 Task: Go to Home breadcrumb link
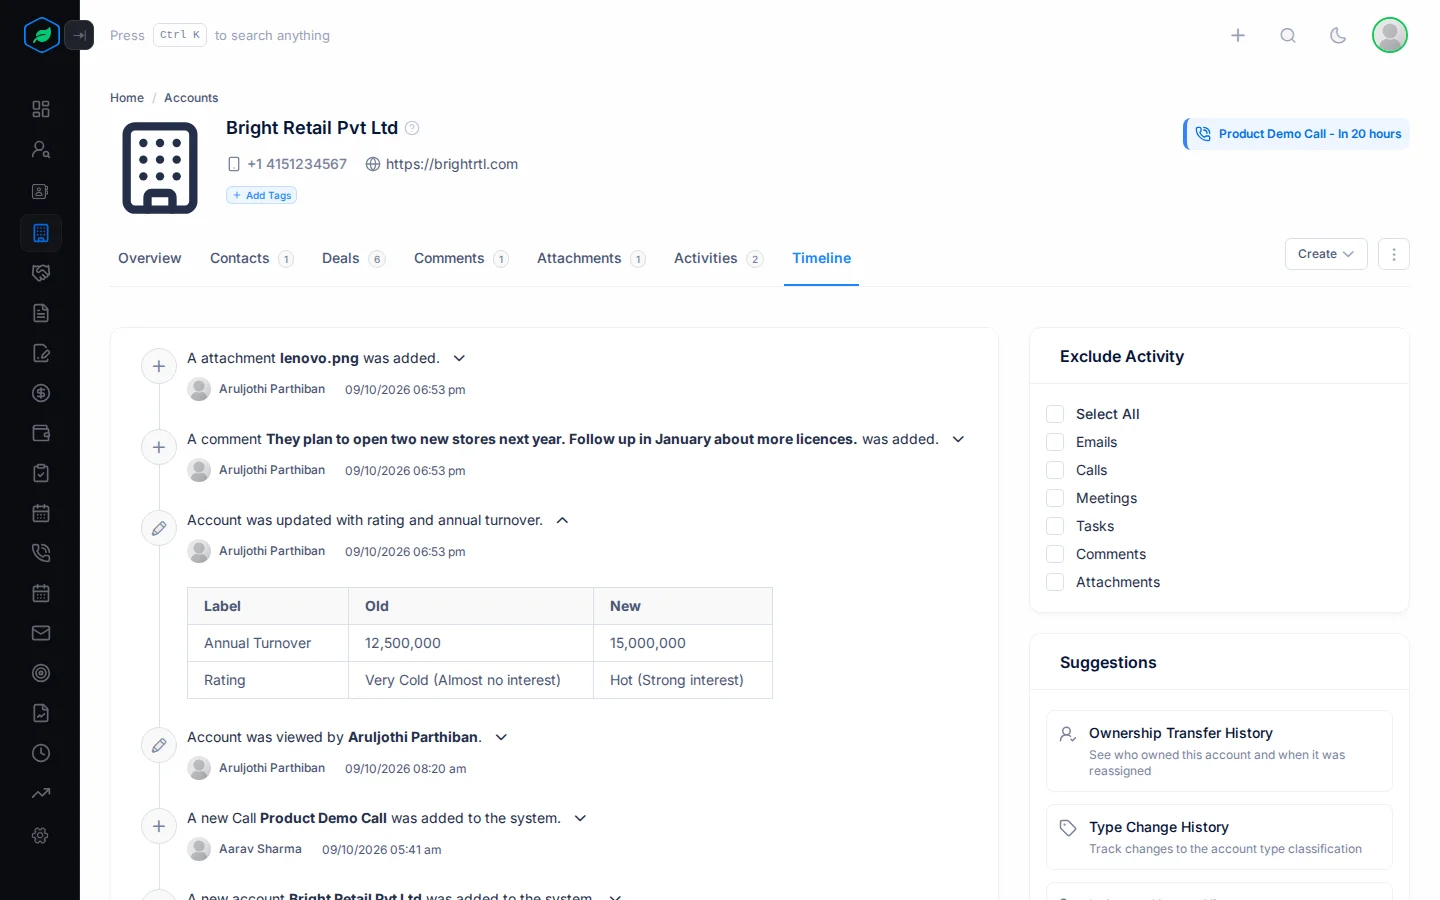pos(127,98)
